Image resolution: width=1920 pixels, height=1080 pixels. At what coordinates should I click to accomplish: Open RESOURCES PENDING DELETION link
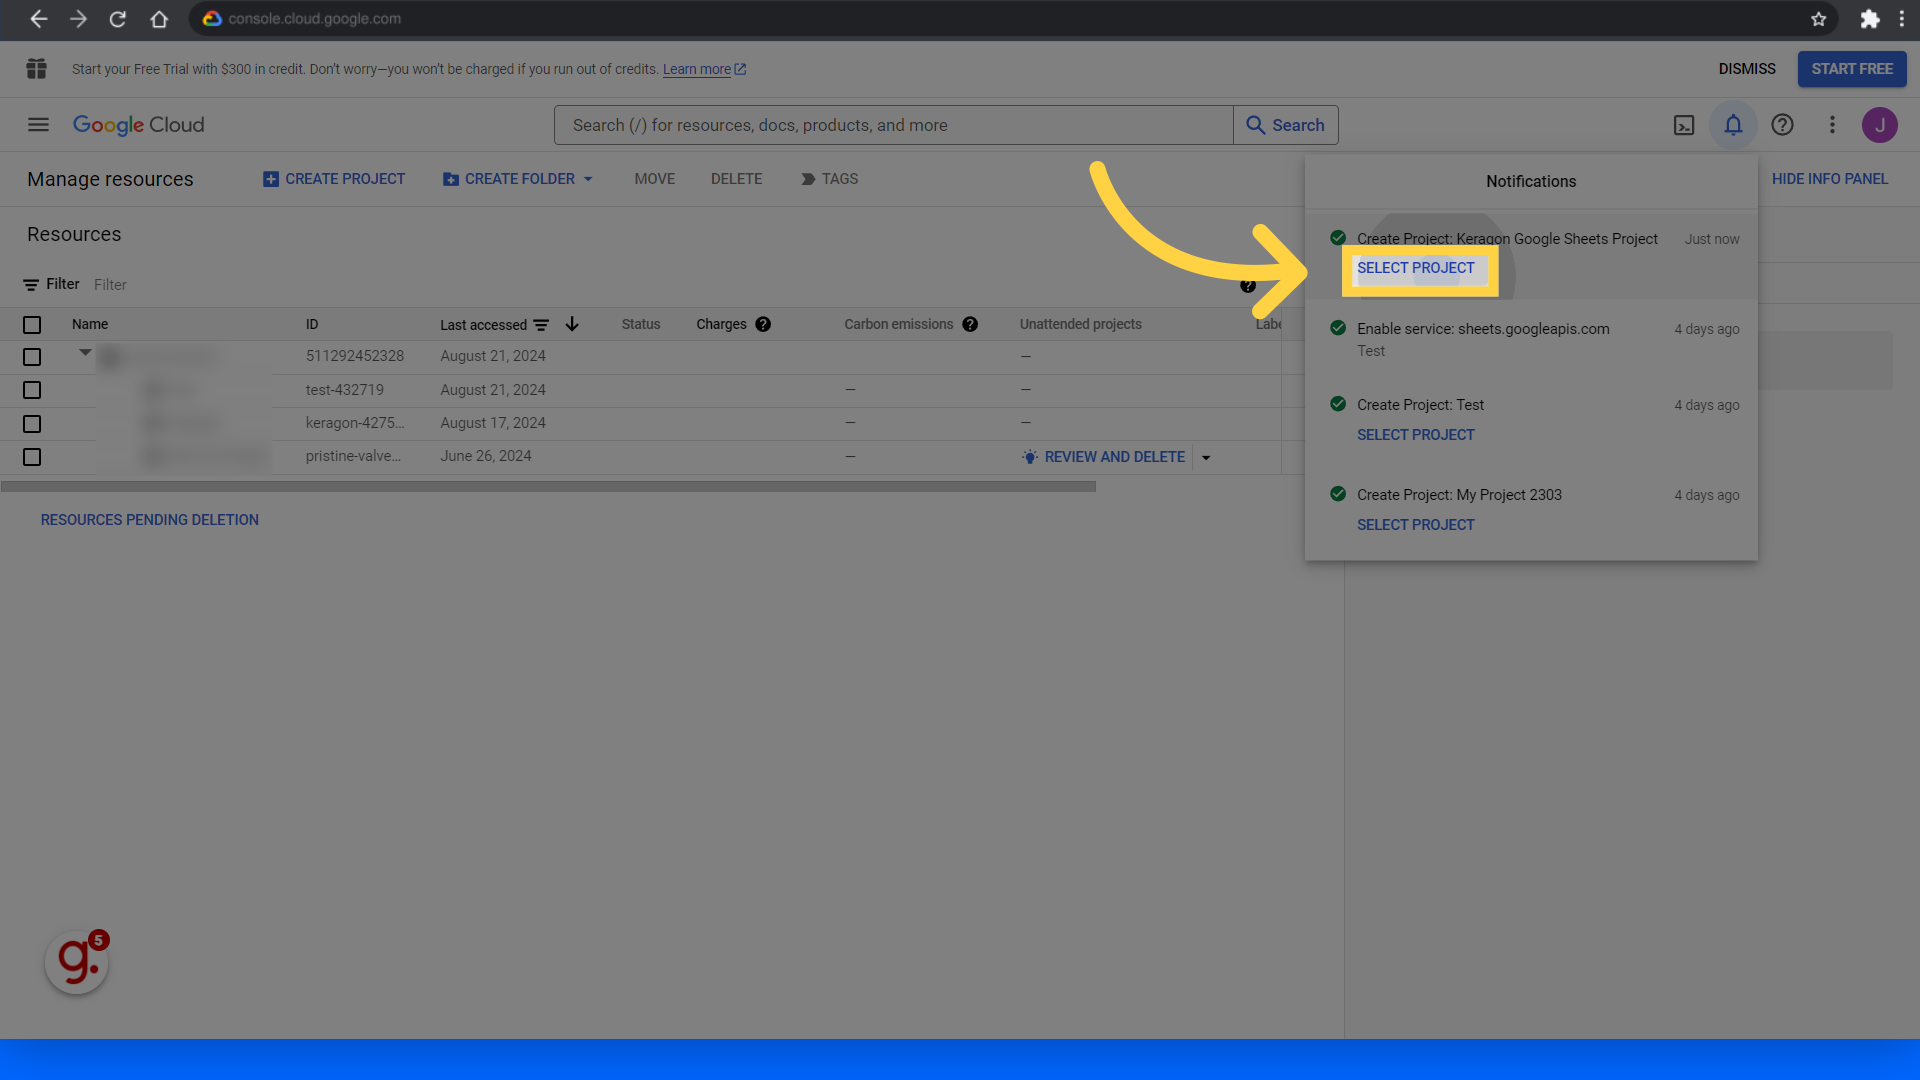click(x=150, y=520)
